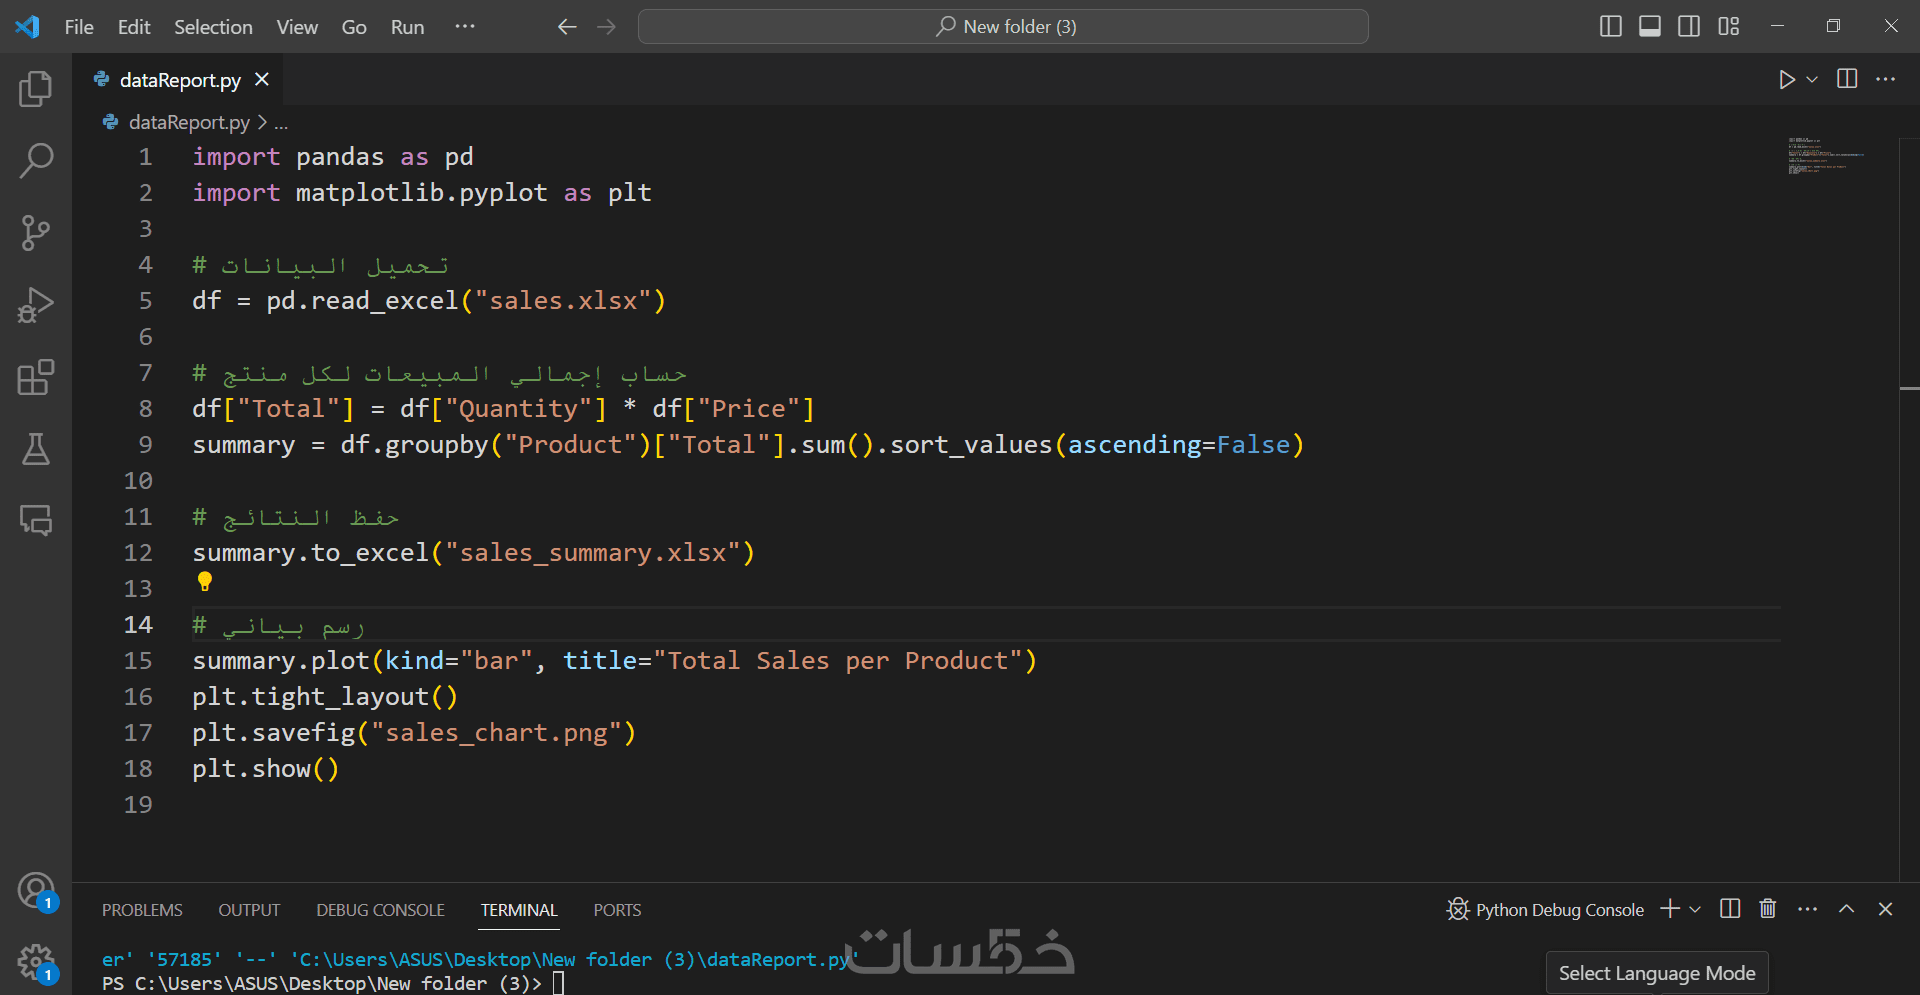Click the Select Language Mode button
The image size is (1920, 995).
[1656, 973]
